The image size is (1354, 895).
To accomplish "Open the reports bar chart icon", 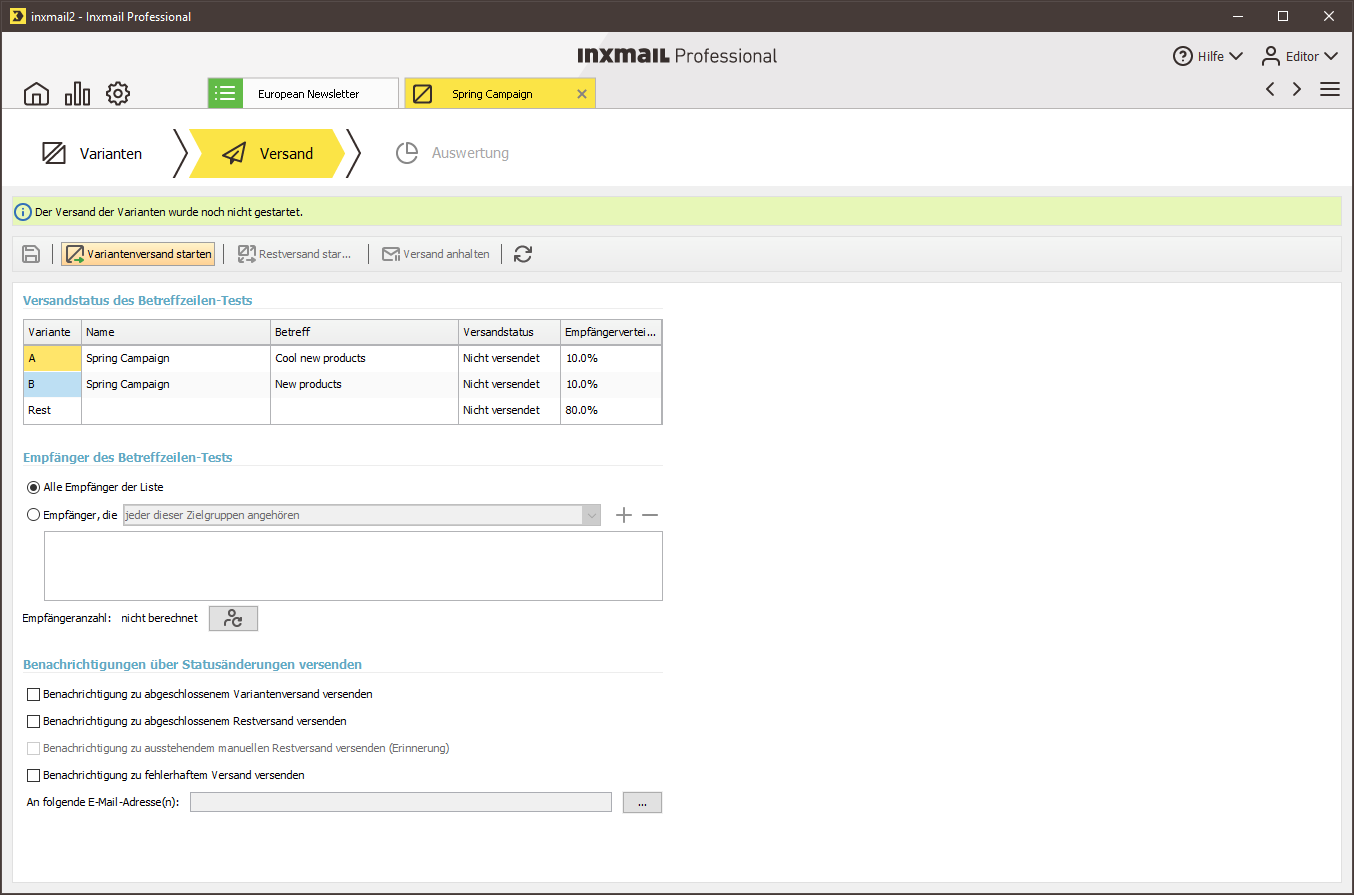I will click(77, 94).
